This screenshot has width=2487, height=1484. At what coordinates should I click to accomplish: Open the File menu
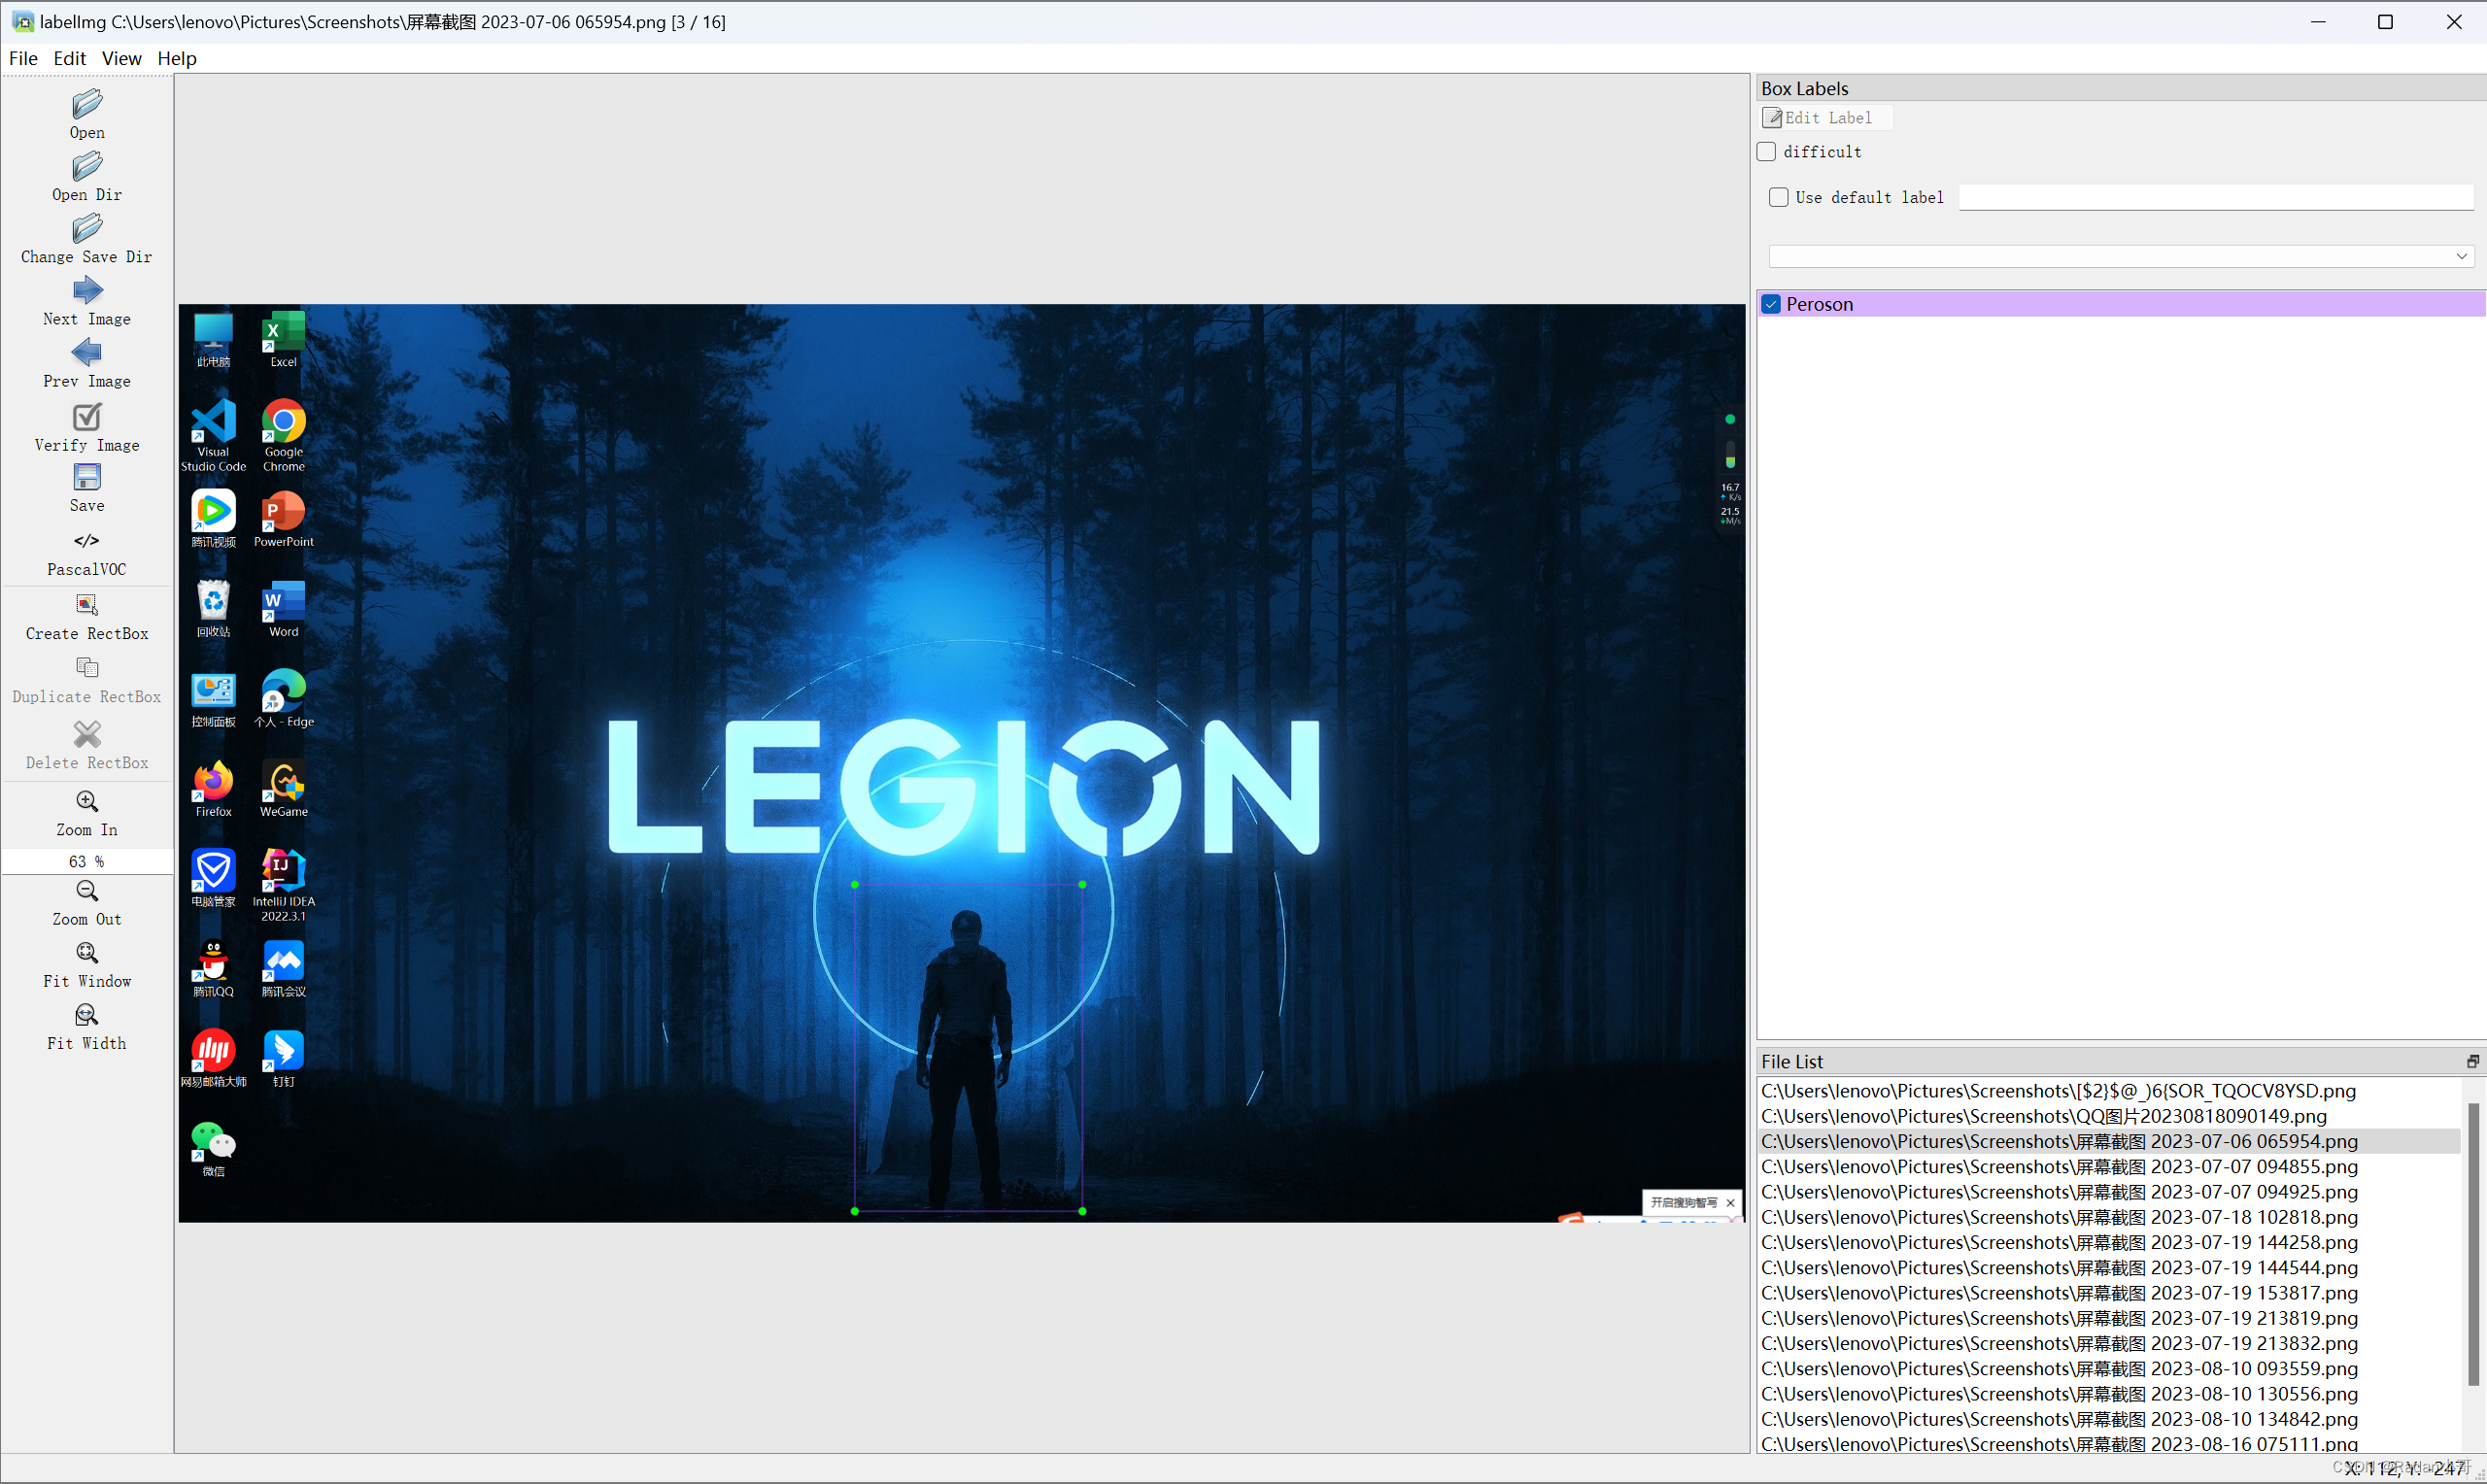(23, 58)
